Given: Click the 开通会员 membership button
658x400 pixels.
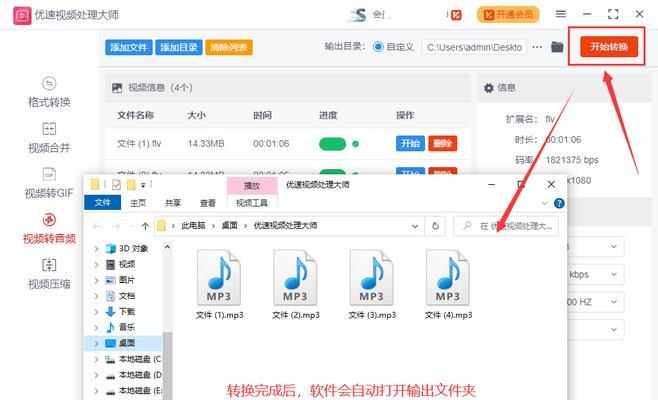Looking at the screenshot, I should click(x=508, y=15).
